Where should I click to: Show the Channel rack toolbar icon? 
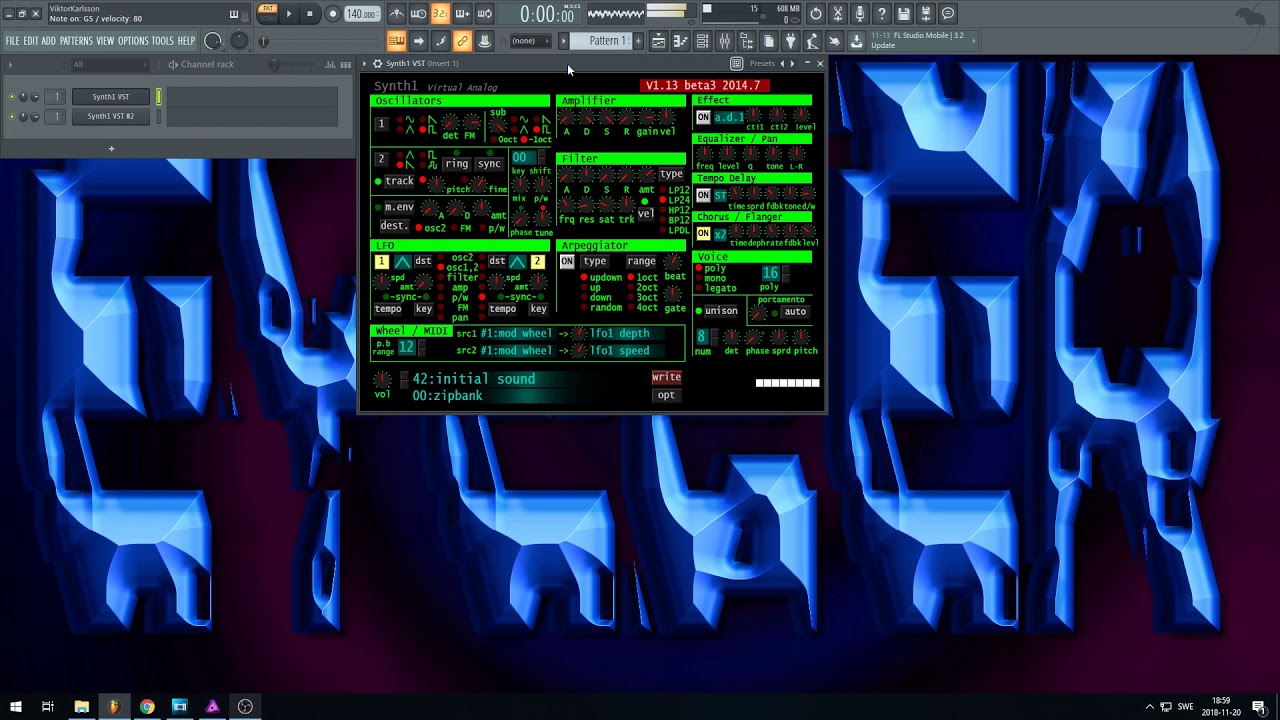[703, 41]
